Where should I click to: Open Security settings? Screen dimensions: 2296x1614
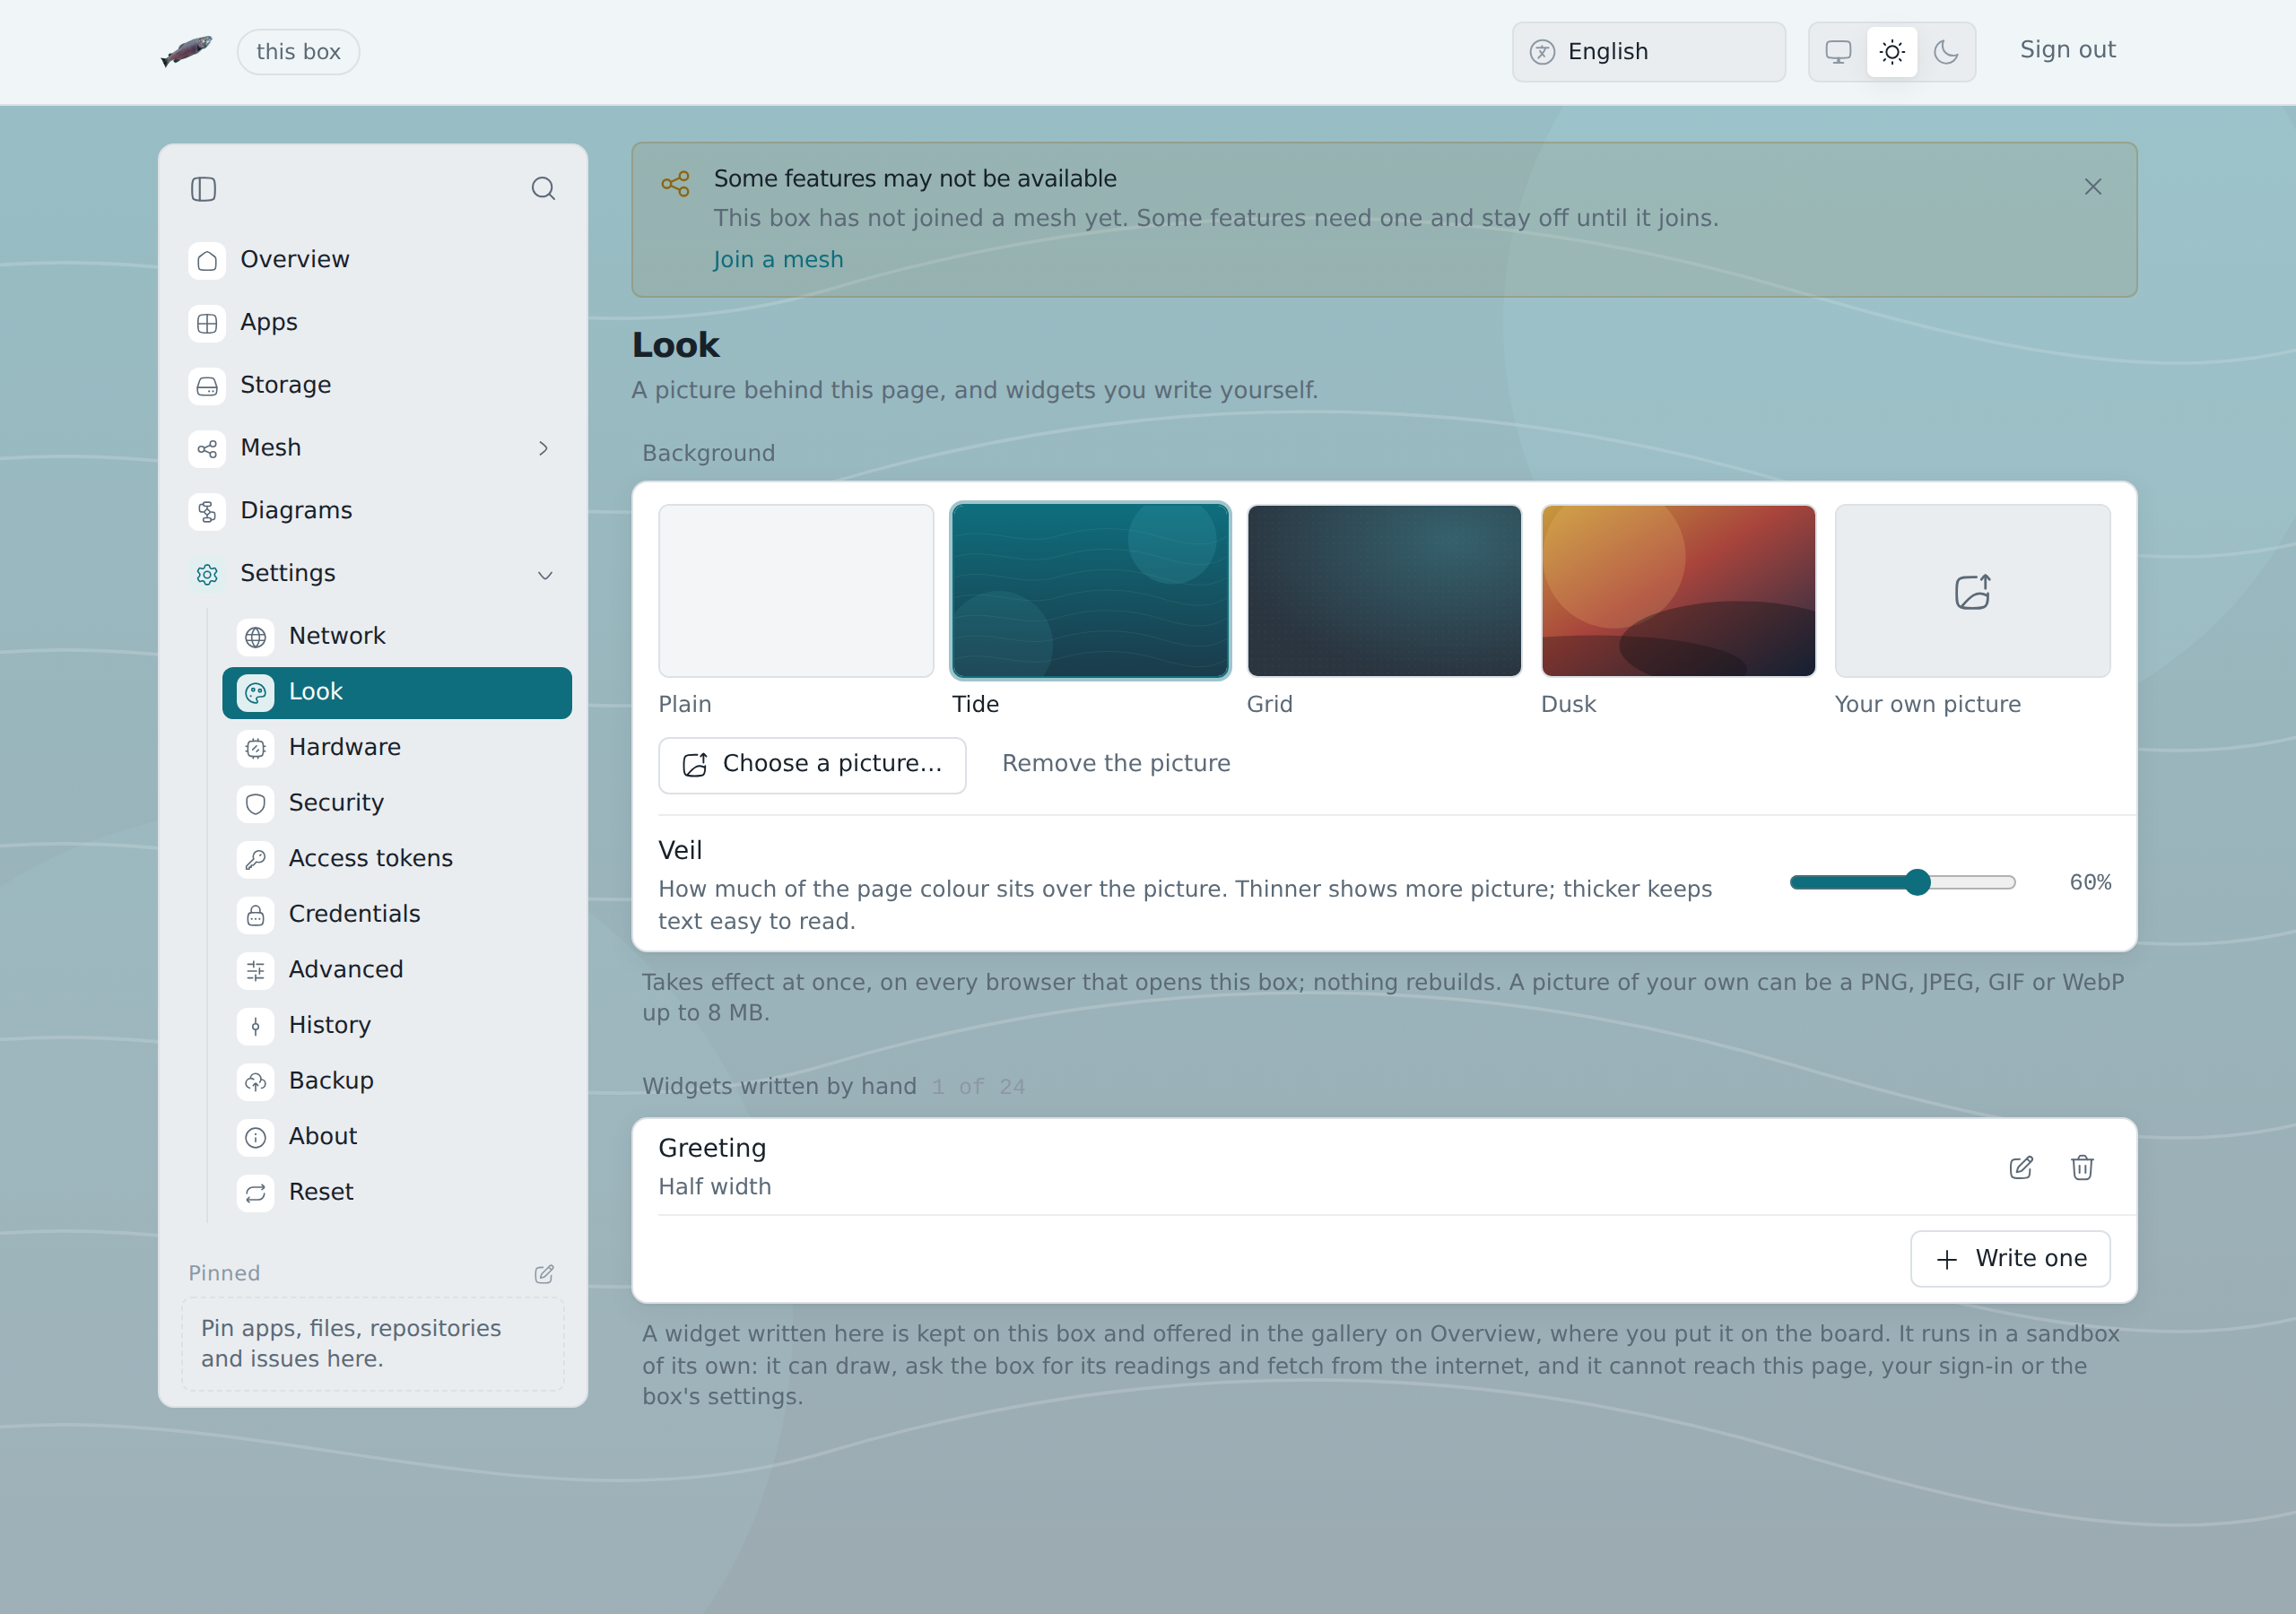coord(397,803)
